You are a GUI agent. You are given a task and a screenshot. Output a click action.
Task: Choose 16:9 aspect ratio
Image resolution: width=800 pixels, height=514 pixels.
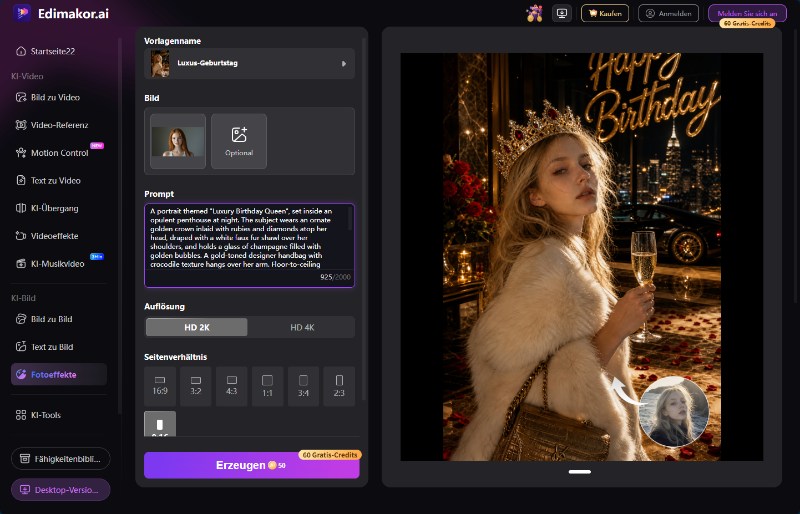[x=160, y=386]
